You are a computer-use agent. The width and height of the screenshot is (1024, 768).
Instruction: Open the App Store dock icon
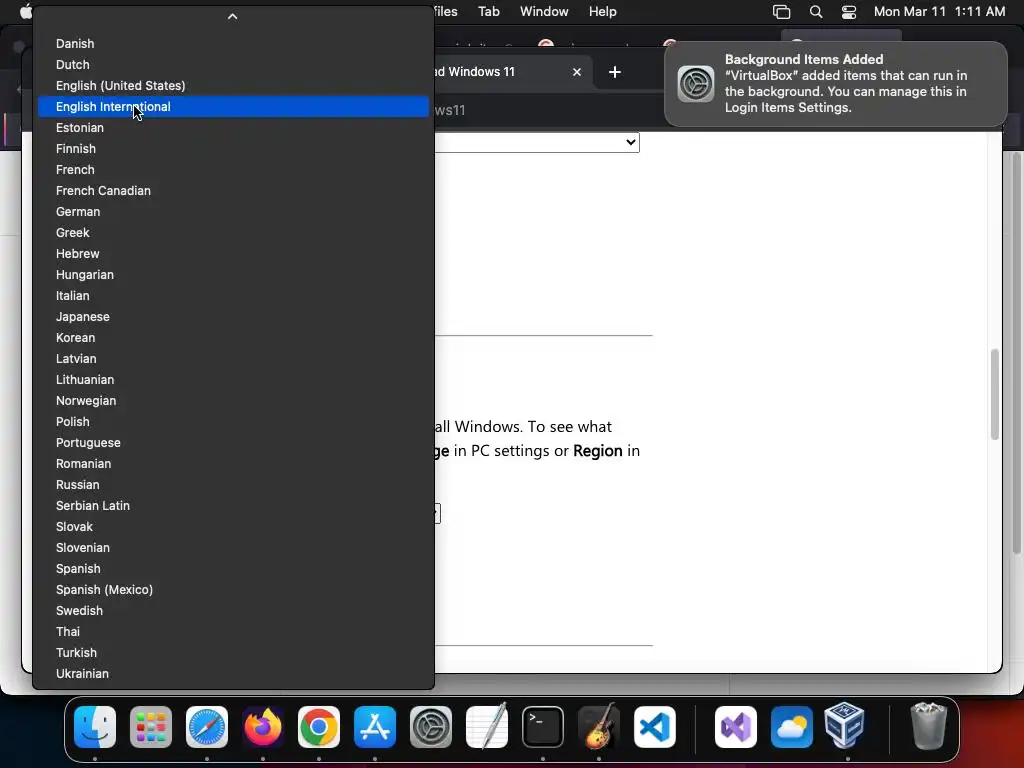375,727
